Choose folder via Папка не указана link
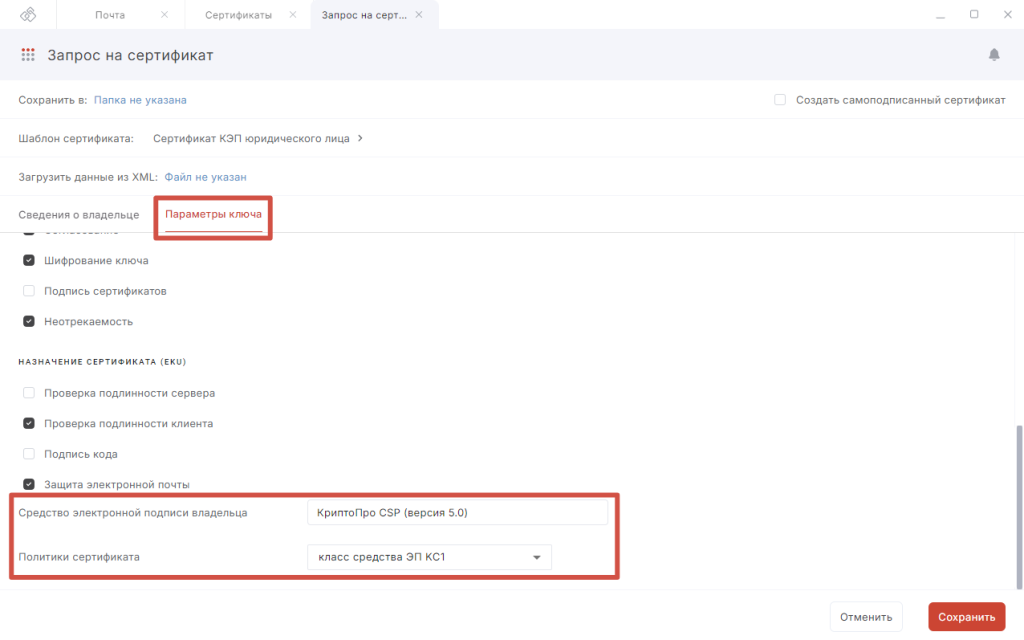This screenshot has width=1024, height=640. pos(140,100)
